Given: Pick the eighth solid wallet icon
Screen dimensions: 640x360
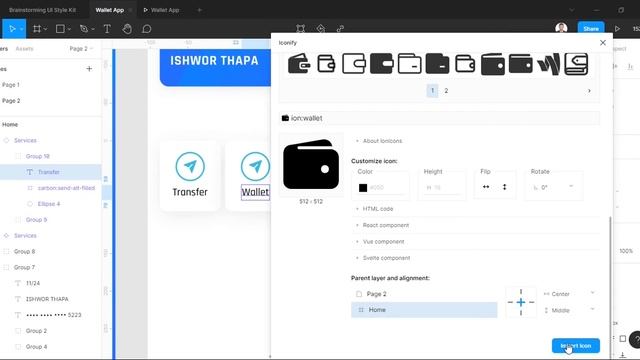Looking at the screenshot, I should [x=493, y=64].
